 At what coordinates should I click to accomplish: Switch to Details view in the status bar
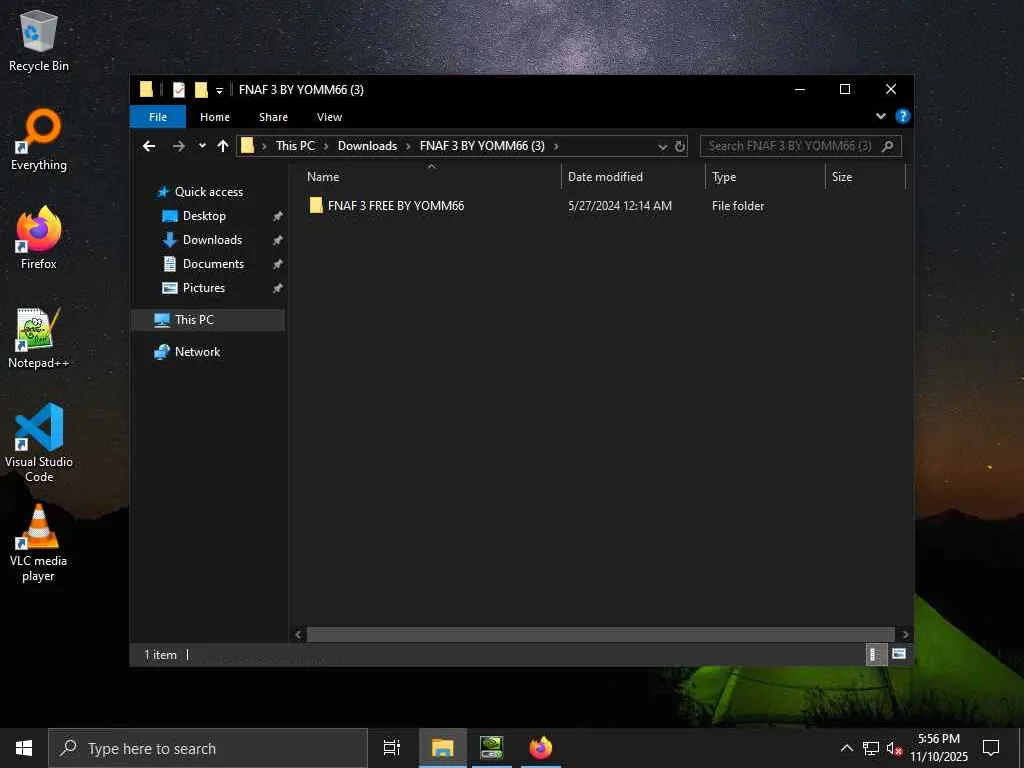(876, 654)
